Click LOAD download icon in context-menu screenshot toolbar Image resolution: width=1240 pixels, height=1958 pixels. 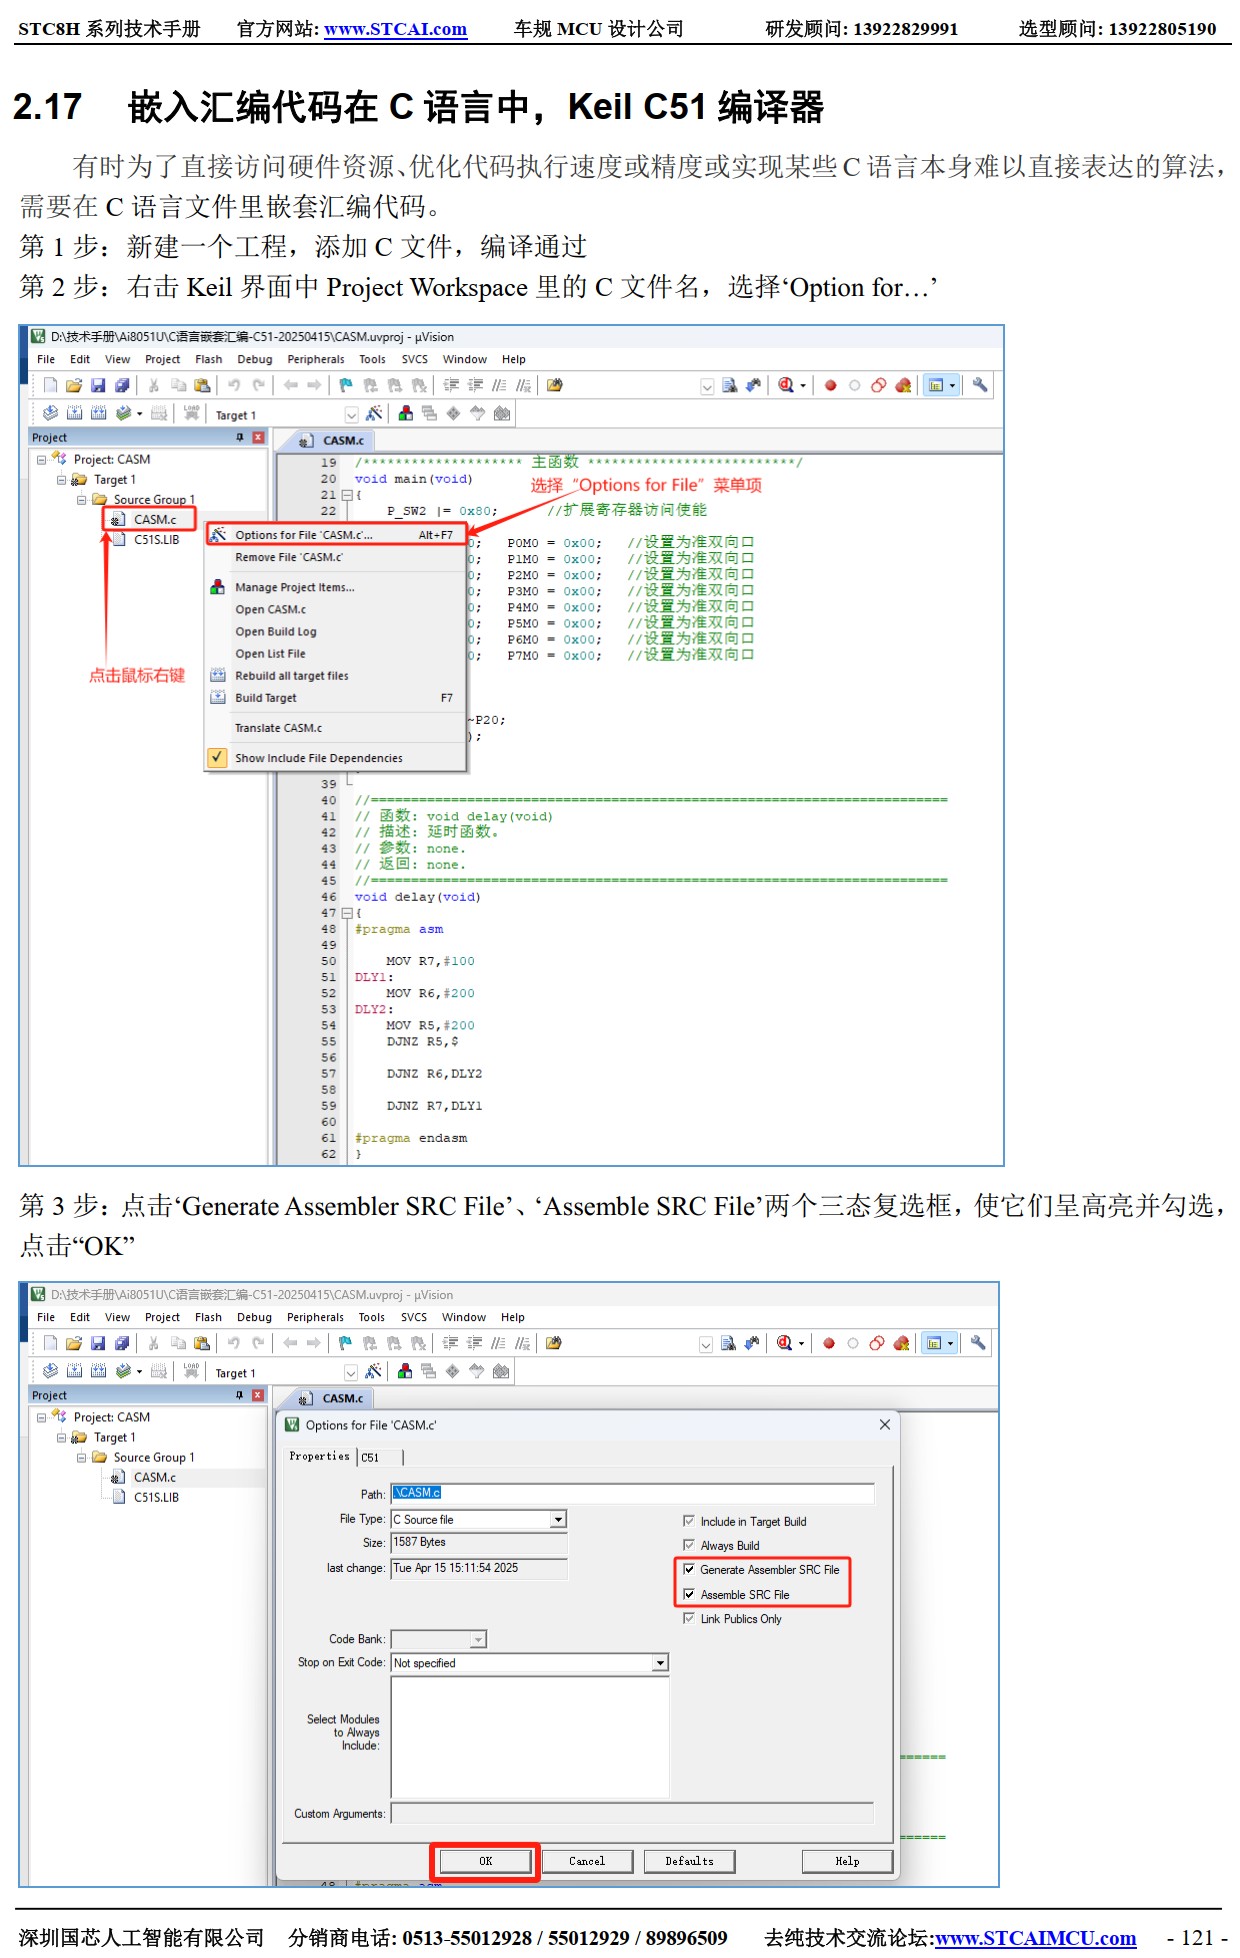coord(191,413)
